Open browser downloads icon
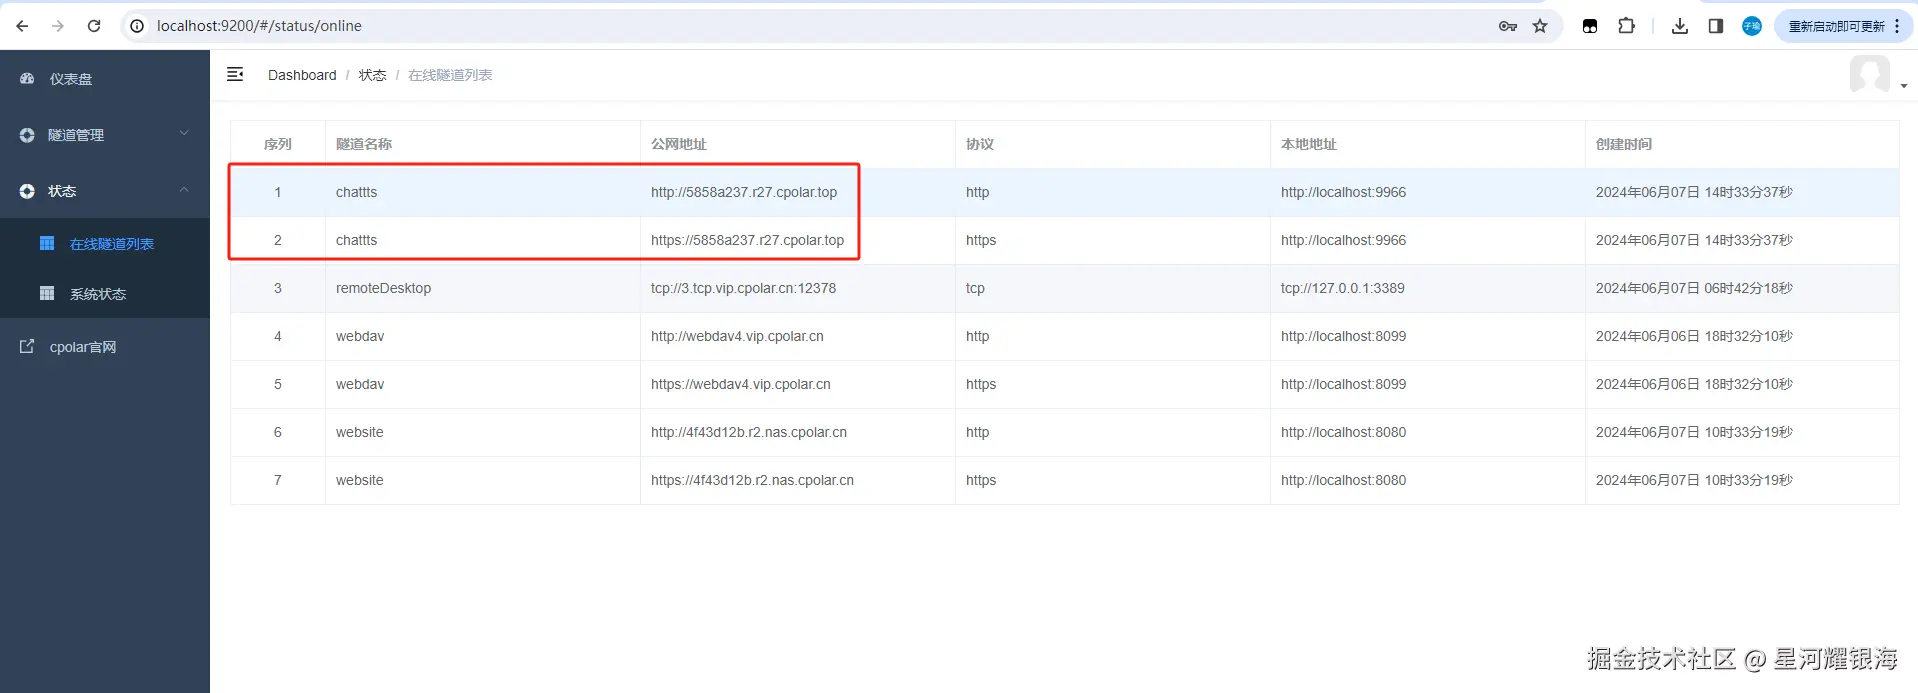The height and width of the screenshot is (693, 1918). pyautogui.click(x=1680, y=26)
